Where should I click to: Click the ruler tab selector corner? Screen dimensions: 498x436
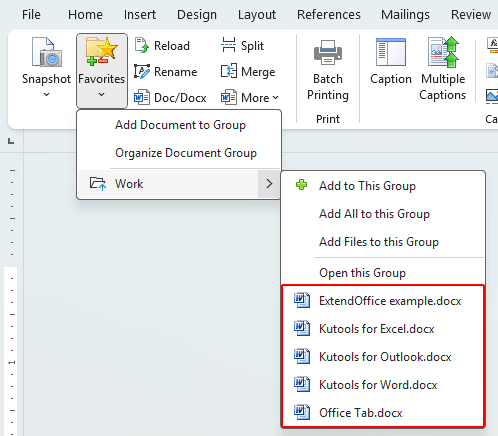pos(11,141)
